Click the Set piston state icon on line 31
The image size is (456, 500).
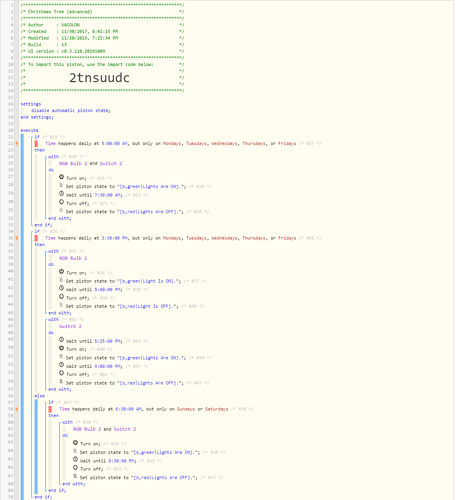coord(61,210)
